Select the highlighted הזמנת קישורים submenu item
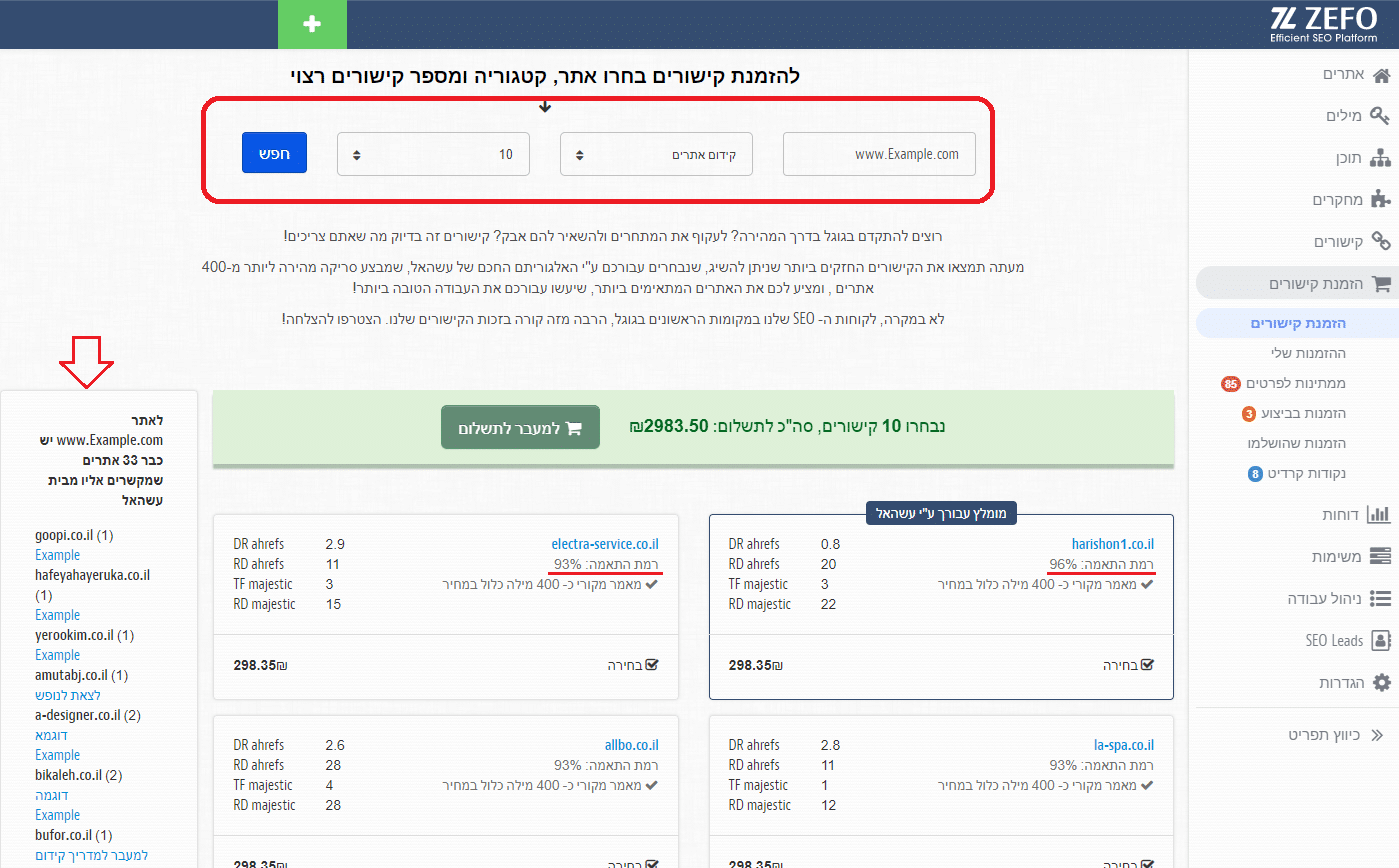This screenshot has width=1399, height=868. [1298, 323]
